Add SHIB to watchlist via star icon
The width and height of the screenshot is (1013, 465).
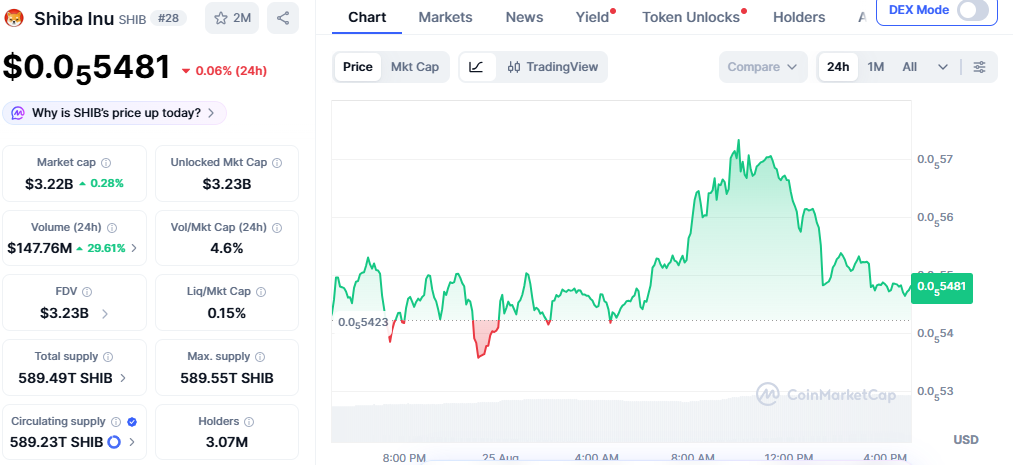point(232,18)
